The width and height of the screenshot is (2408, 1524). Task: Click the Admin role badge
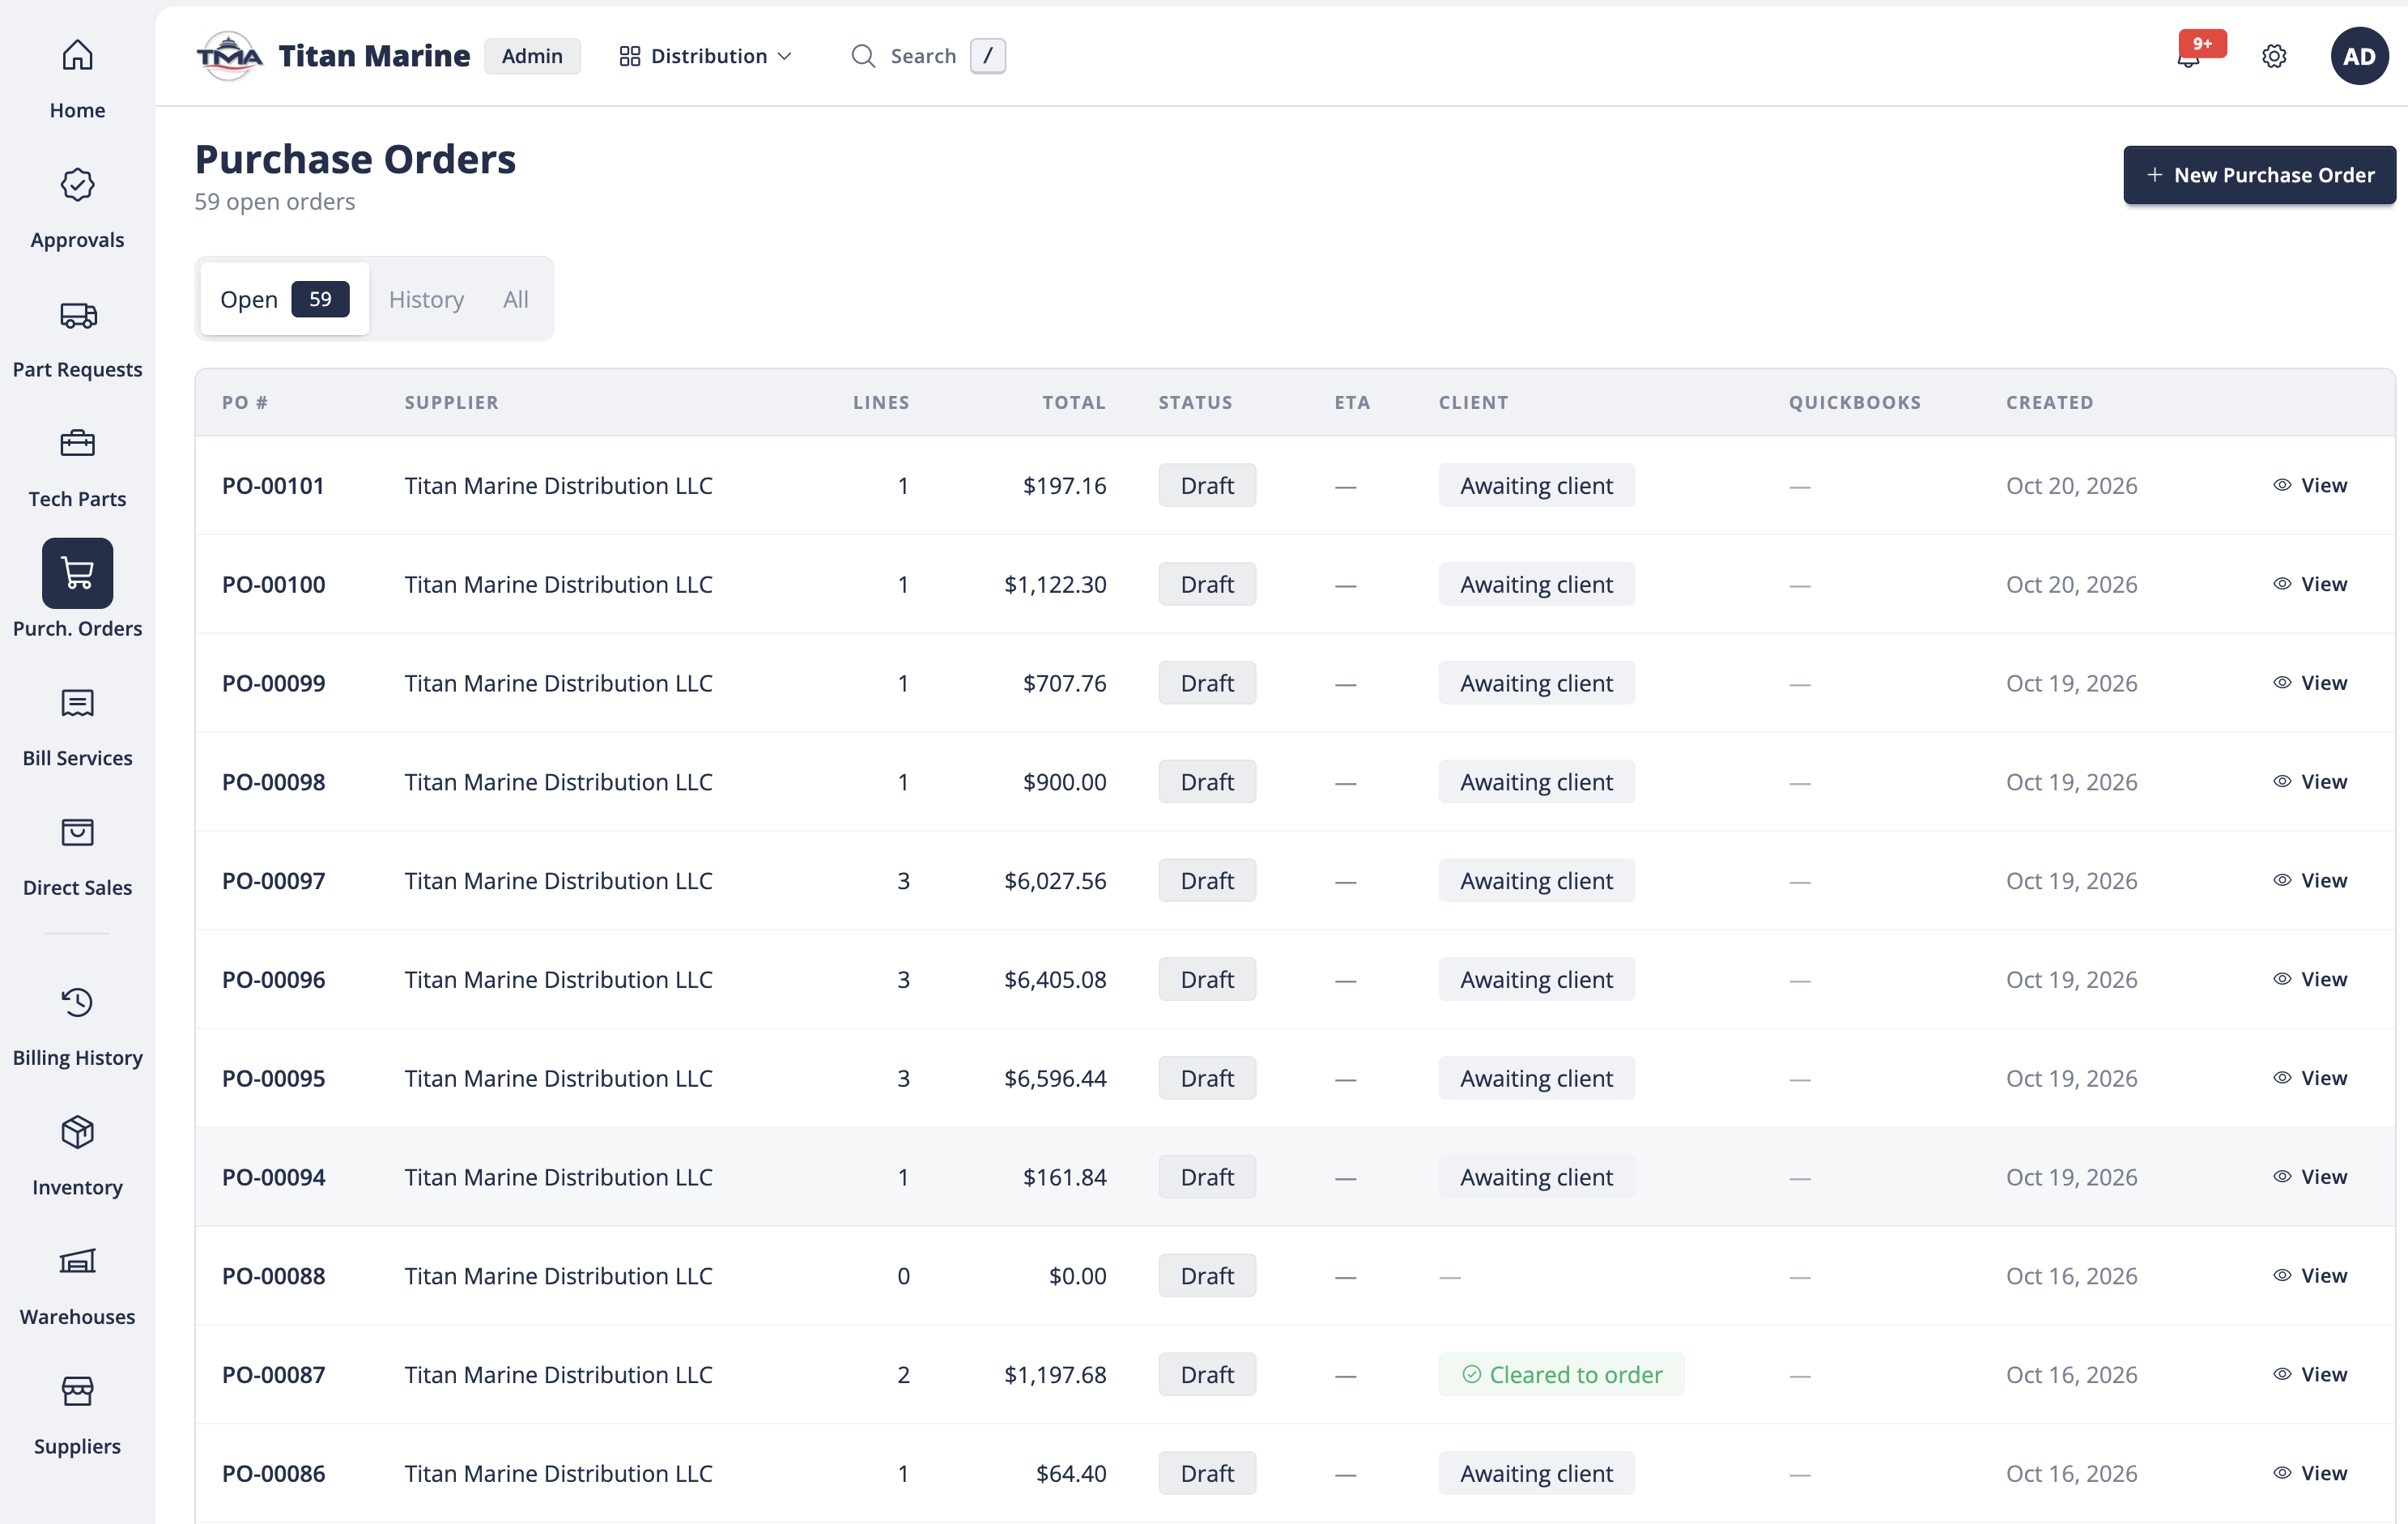(532, 56)
